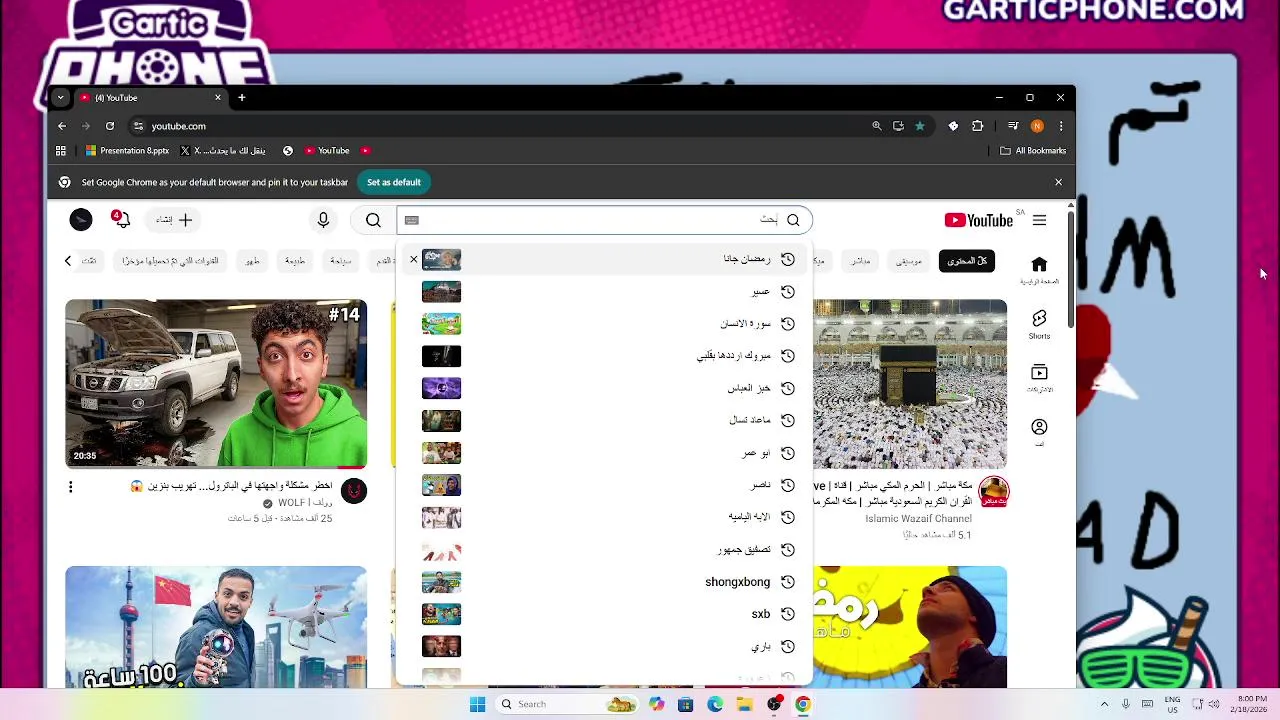Choose search suggestion 'تصفيق جمهور'
1280x720 pixels.
pyautogui.click(x=604, y=550)
